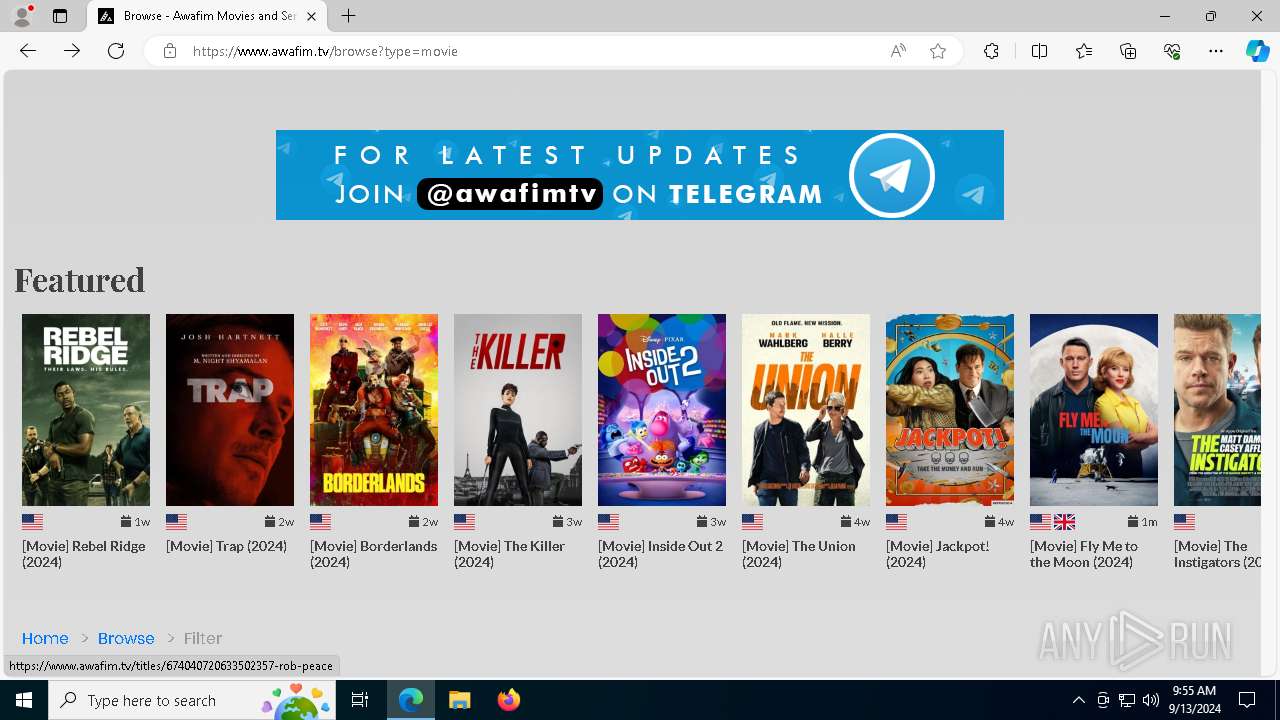1280x720 pixels.
Task: Click the browser forward arrow
Action: 72,51
